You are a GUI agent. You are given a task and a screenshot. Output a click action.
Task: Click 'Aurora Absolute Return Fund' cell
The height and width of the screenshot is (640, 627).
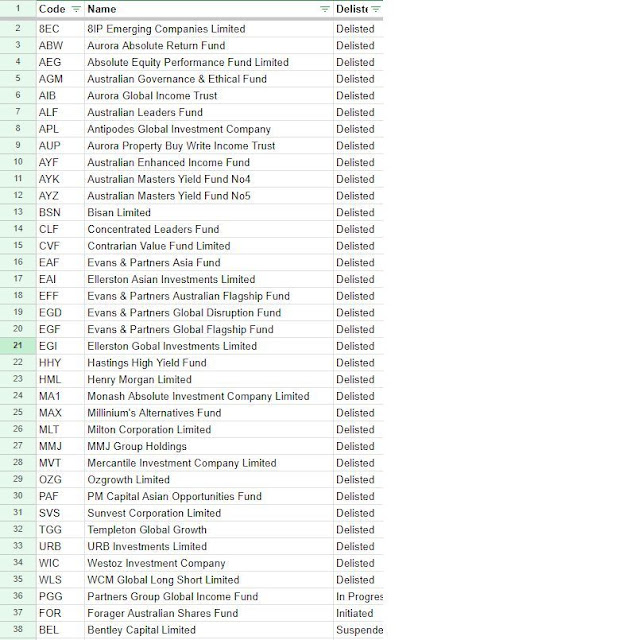tap(209, 46)
